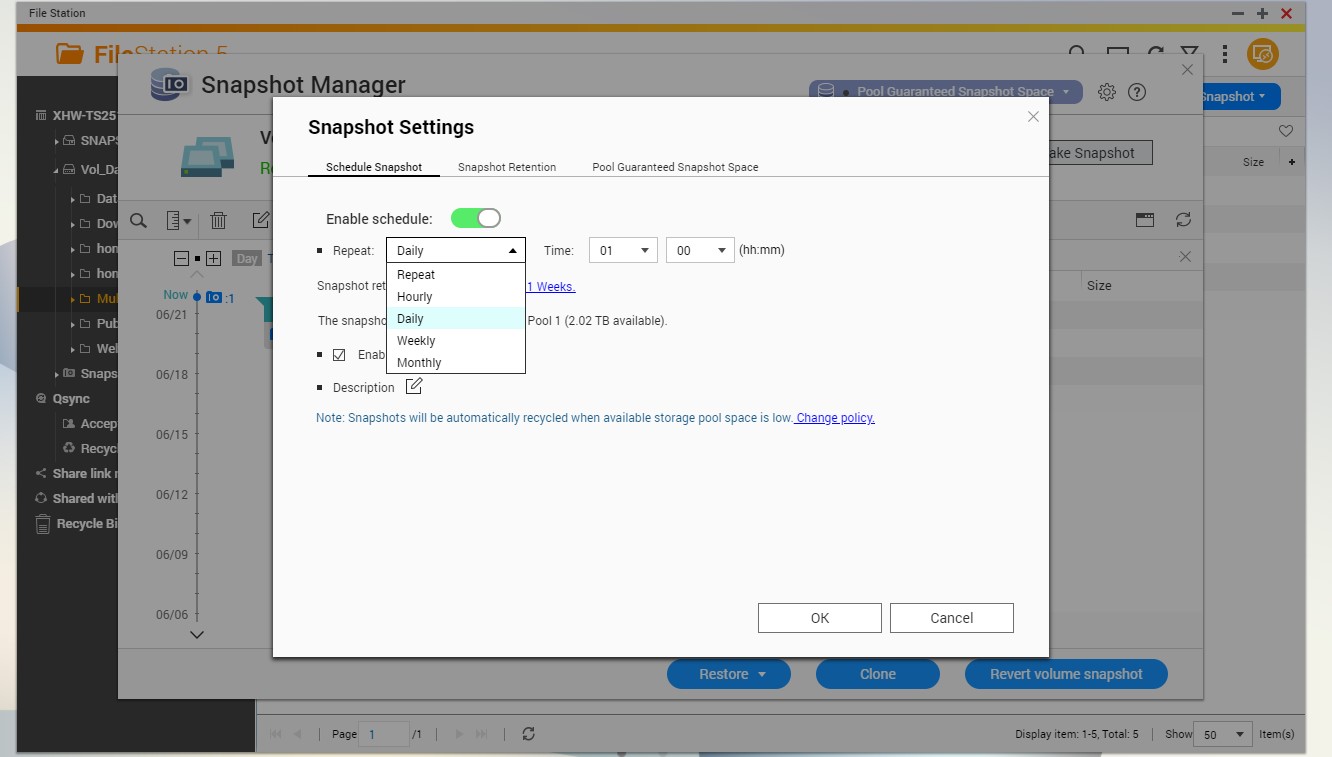Close the Snapshot Settings dialog

pos(1033,117)
